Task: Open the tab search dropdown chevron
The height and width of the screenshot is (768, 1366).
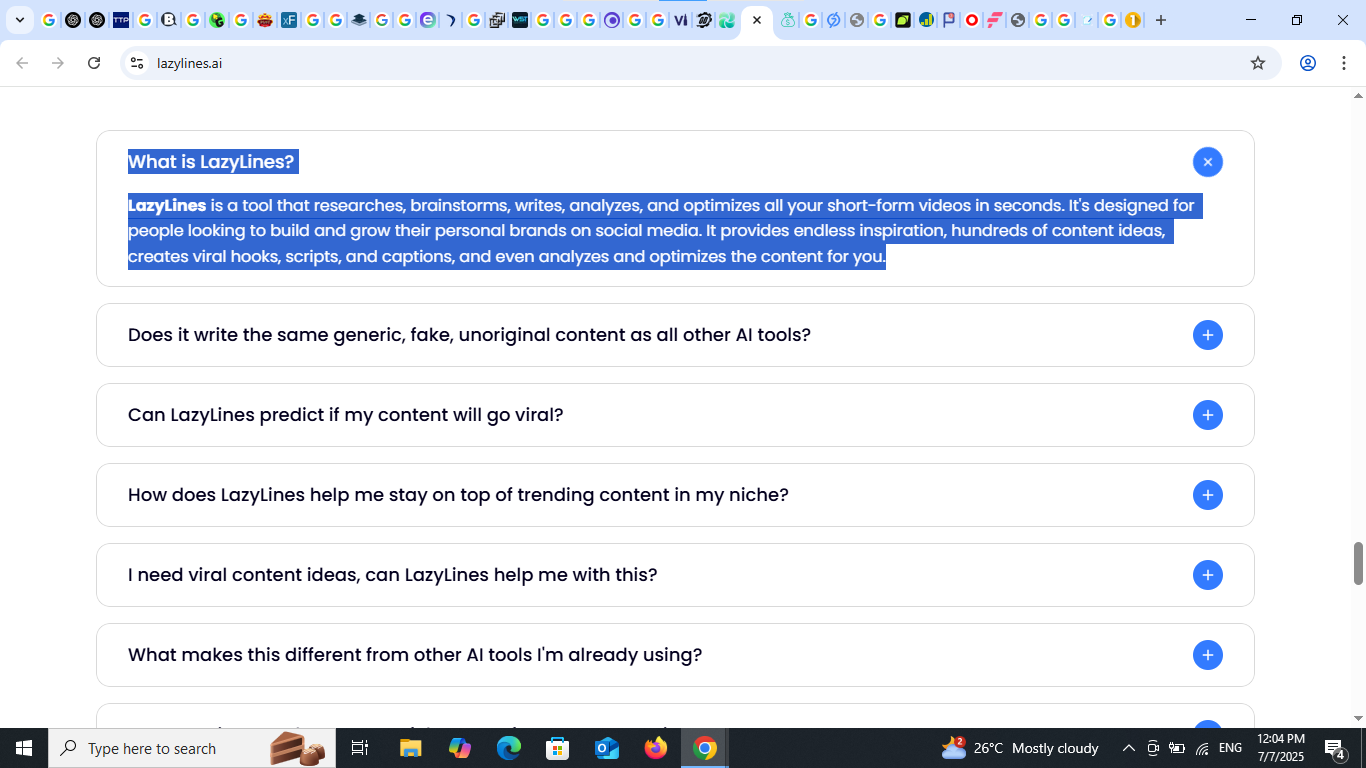Action: (x=19, y=20)
